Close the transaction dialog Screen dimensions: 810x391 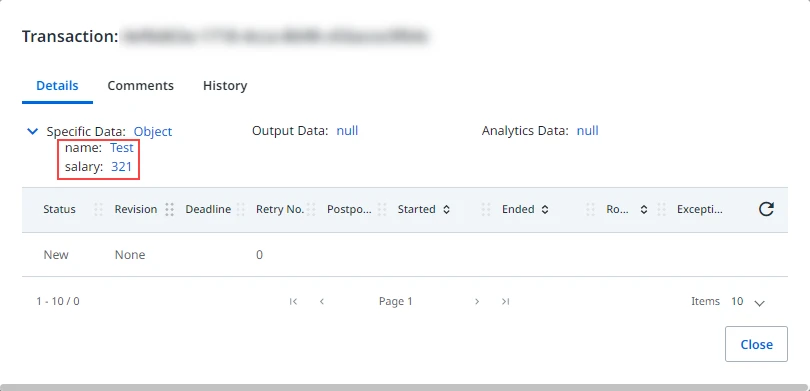[x=756, y=344]
